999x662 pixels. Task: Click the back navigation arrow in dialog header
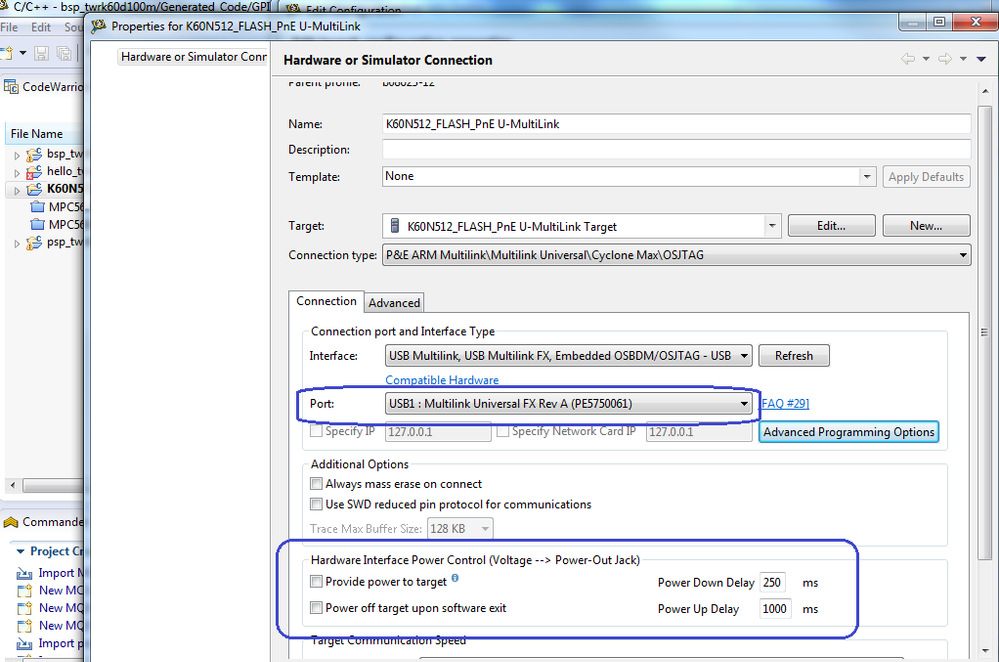[908, 59]
